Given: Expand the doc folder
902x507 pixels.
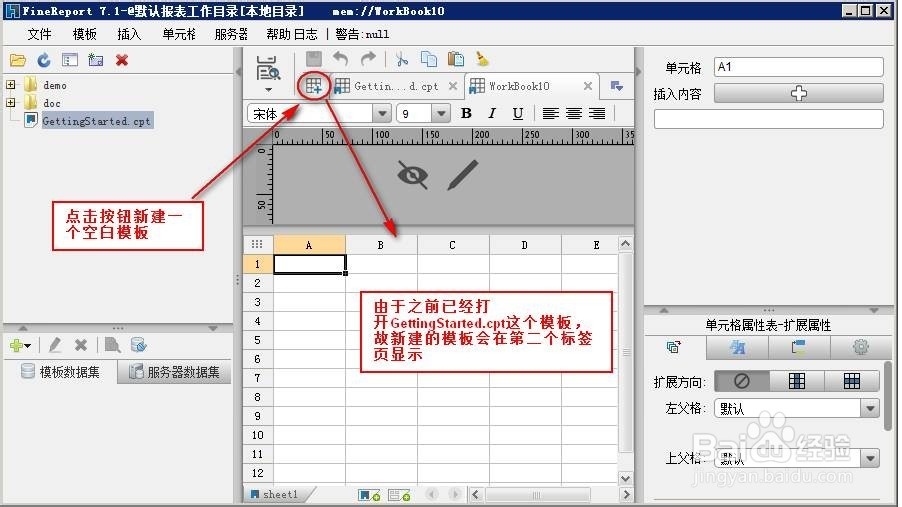Looking at the screenshot, I should pos(10,102).
